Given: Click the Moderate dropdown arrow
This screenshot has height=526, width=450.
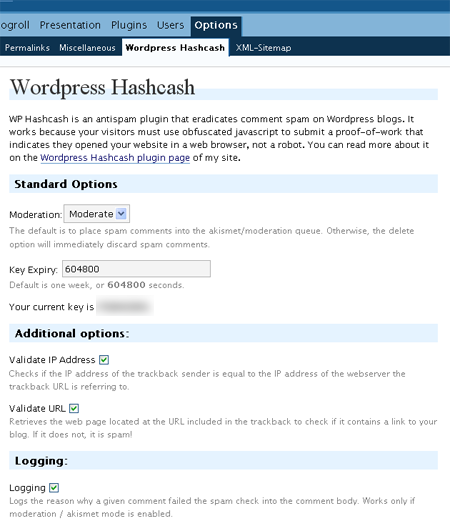Looking at the screenshot, I should tap(121, 213).
